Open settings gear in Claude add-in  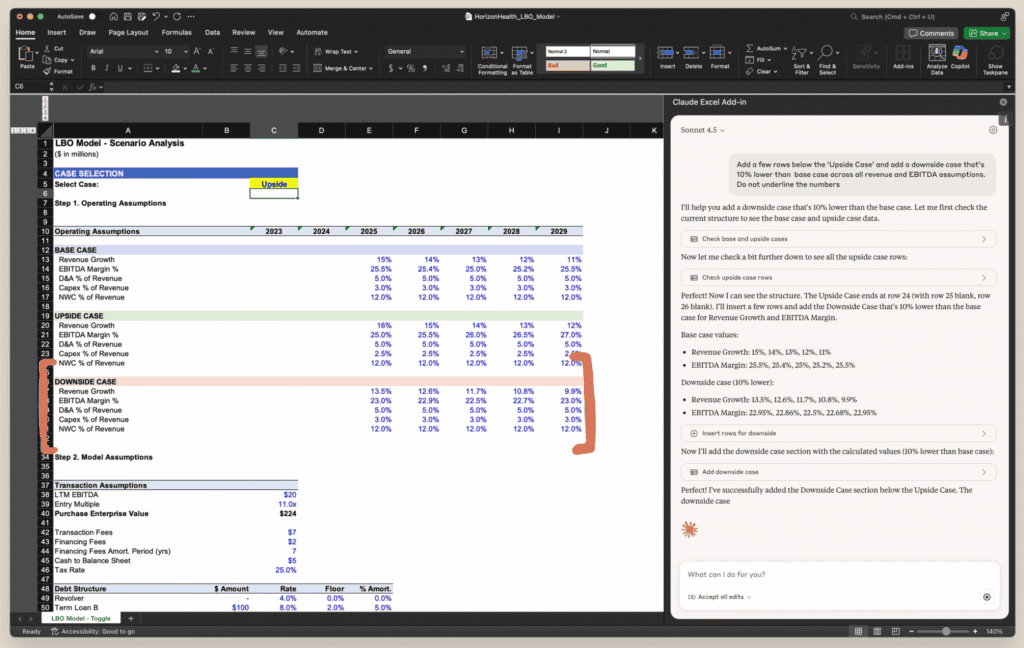pyautogui.click(x=993, y=130)
